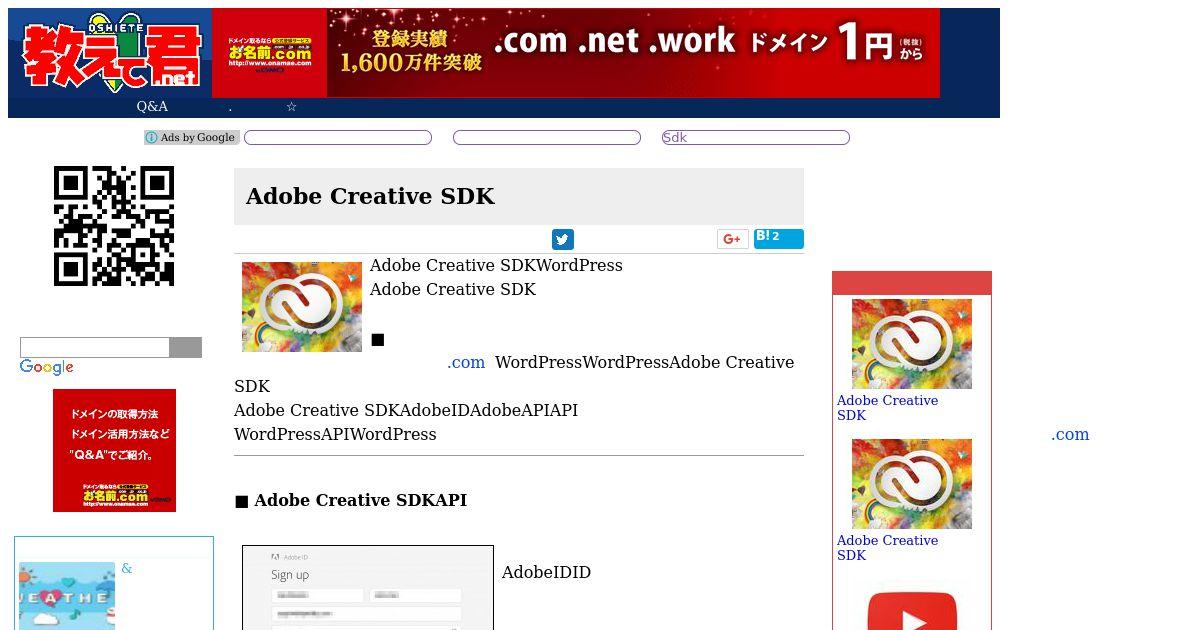Click the YouTube play icon
The height and width of the screenshot is (630, 1200).
[912, 611]
